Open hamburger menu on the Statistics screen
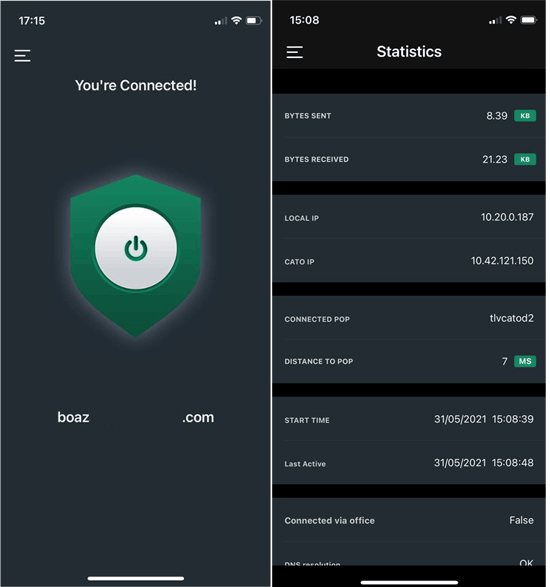The image size is (550, 587). 295,52
